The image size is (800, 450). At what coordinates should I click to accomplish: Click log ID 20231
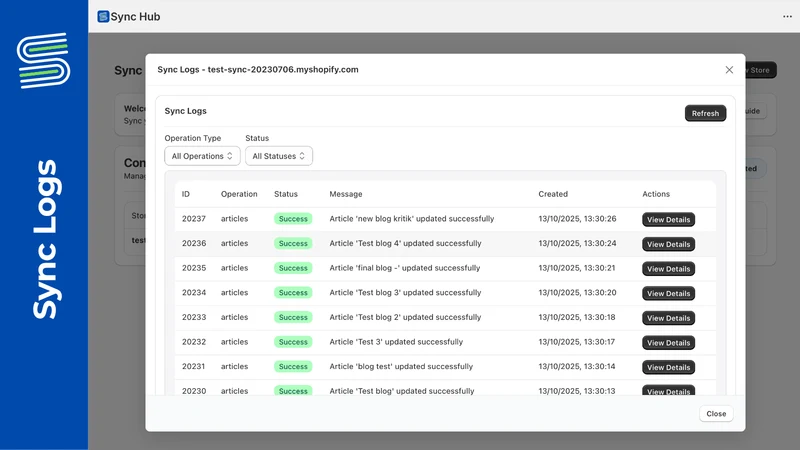click(193, 366)
